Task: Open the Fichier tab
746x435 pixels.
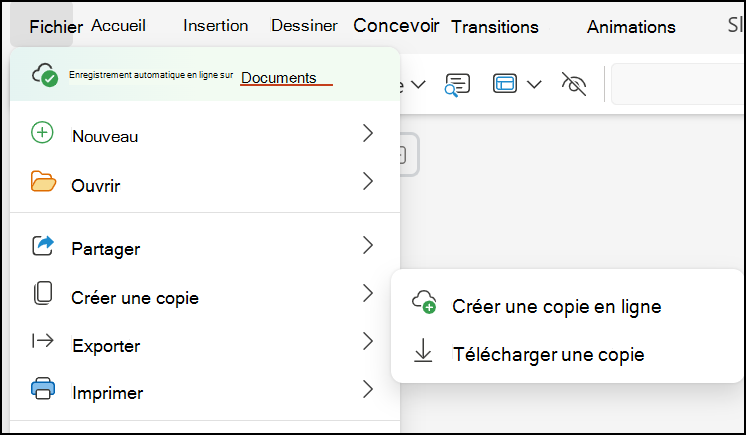Action: point(56,27)
